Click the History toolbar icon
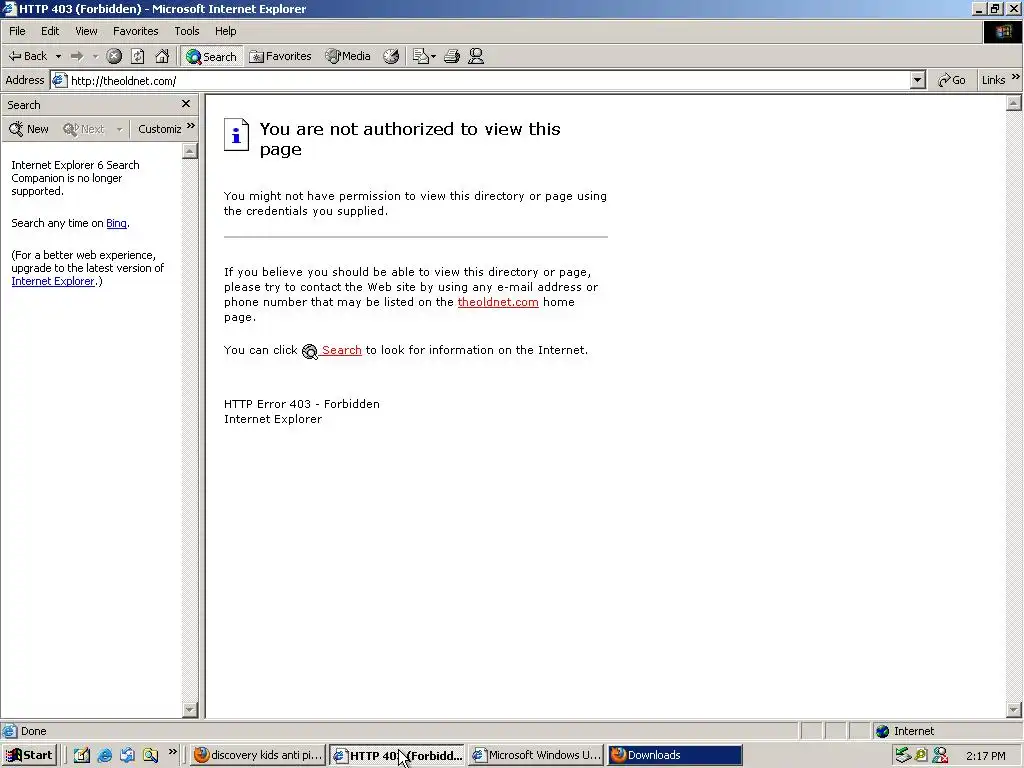 coord(391,56)
